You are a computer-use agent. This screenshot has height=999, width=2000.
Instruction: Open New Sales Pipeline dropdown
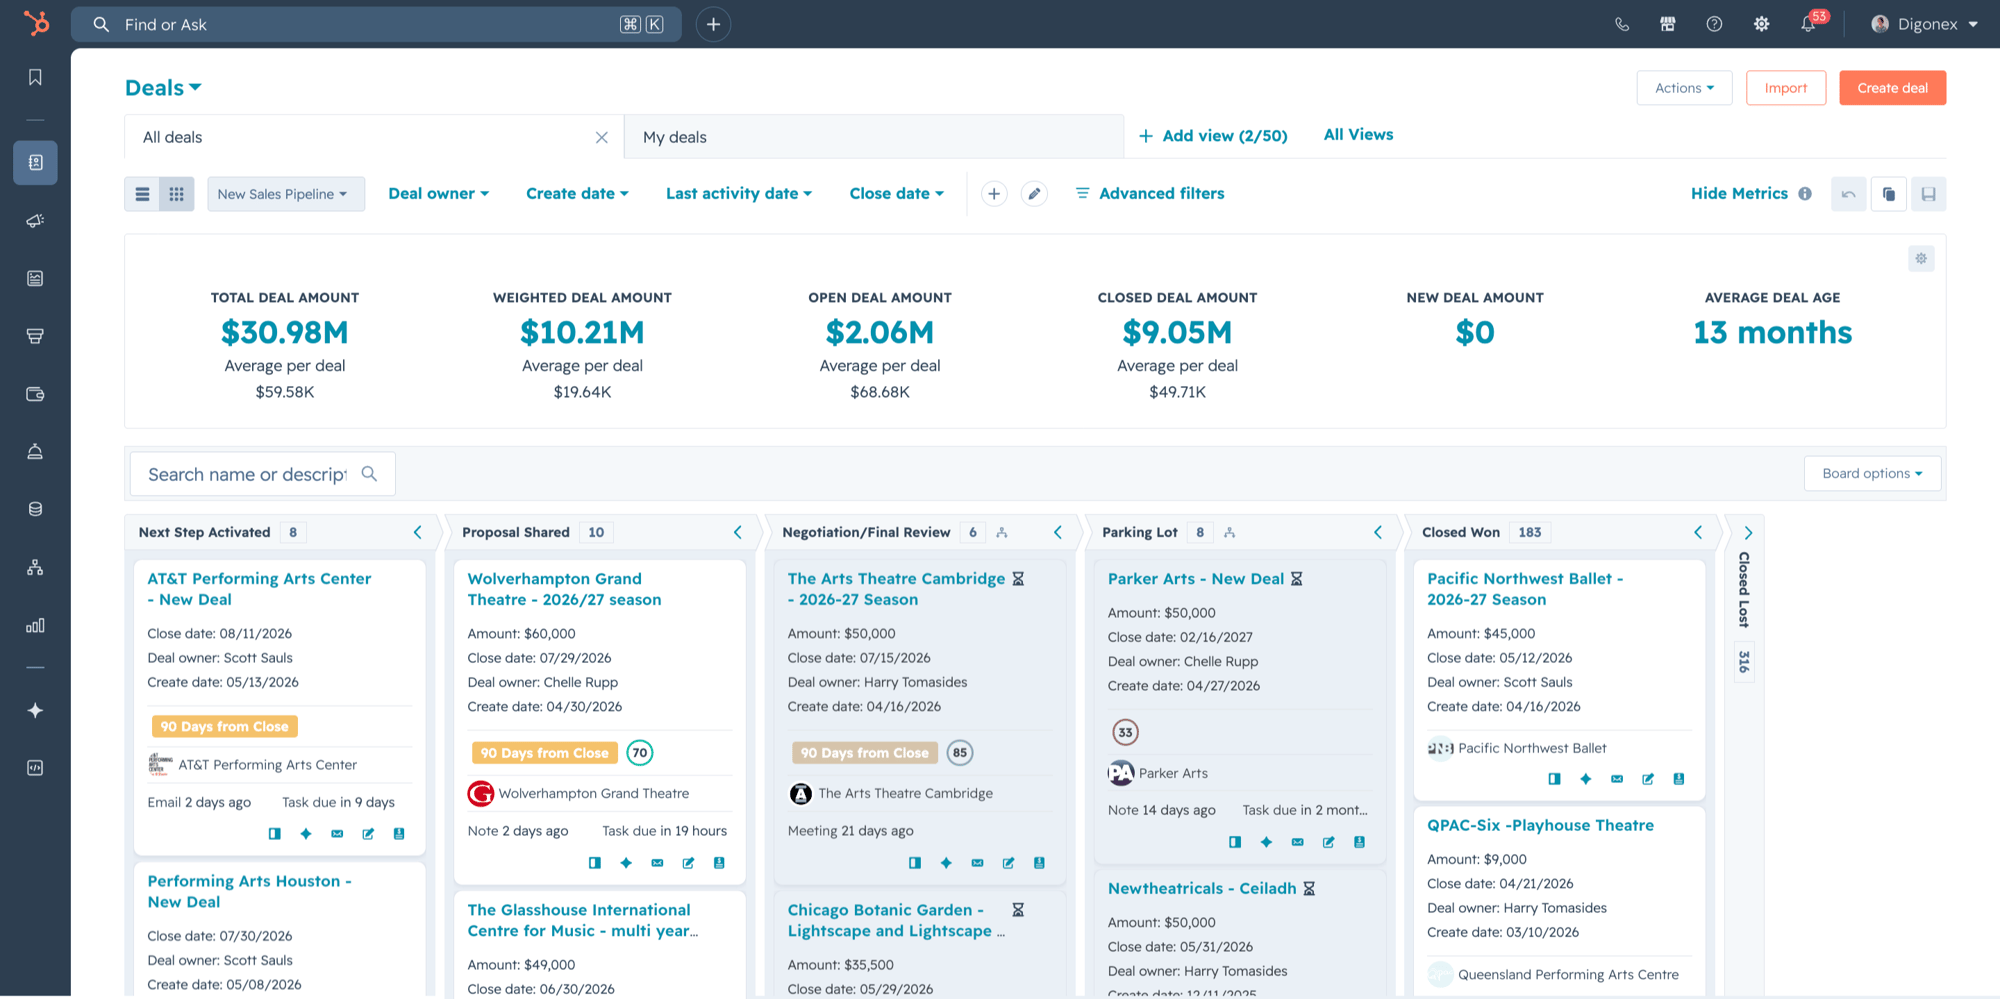[x=285, y=194]
